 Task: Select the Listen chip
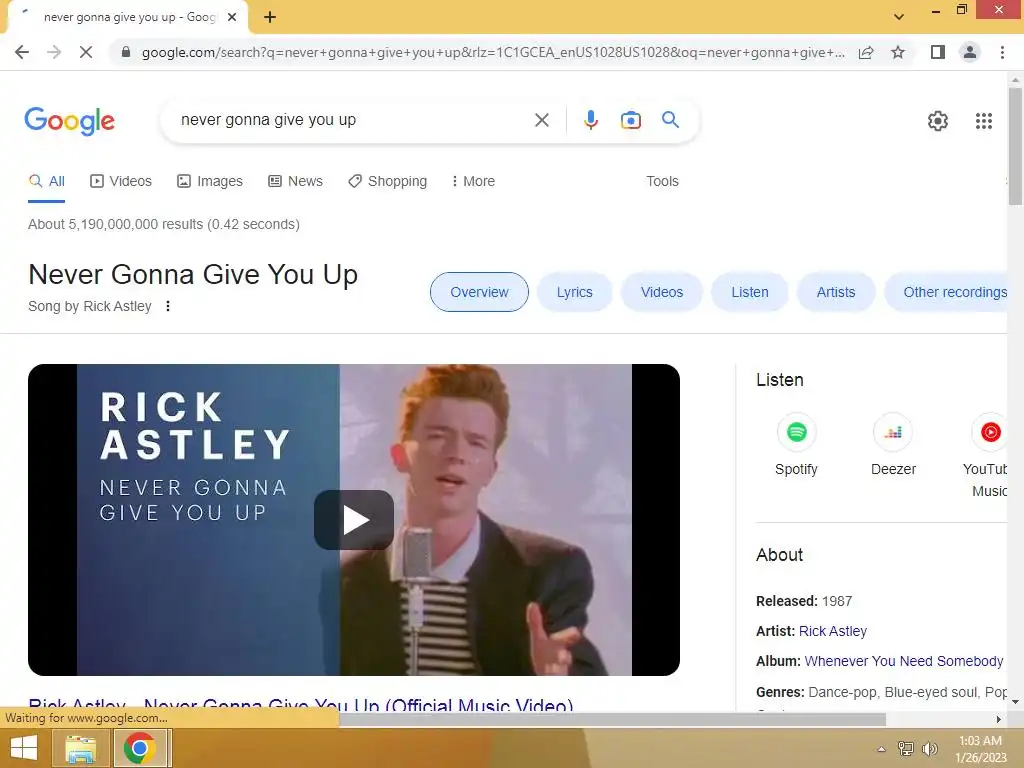click(x=750, y=292)
